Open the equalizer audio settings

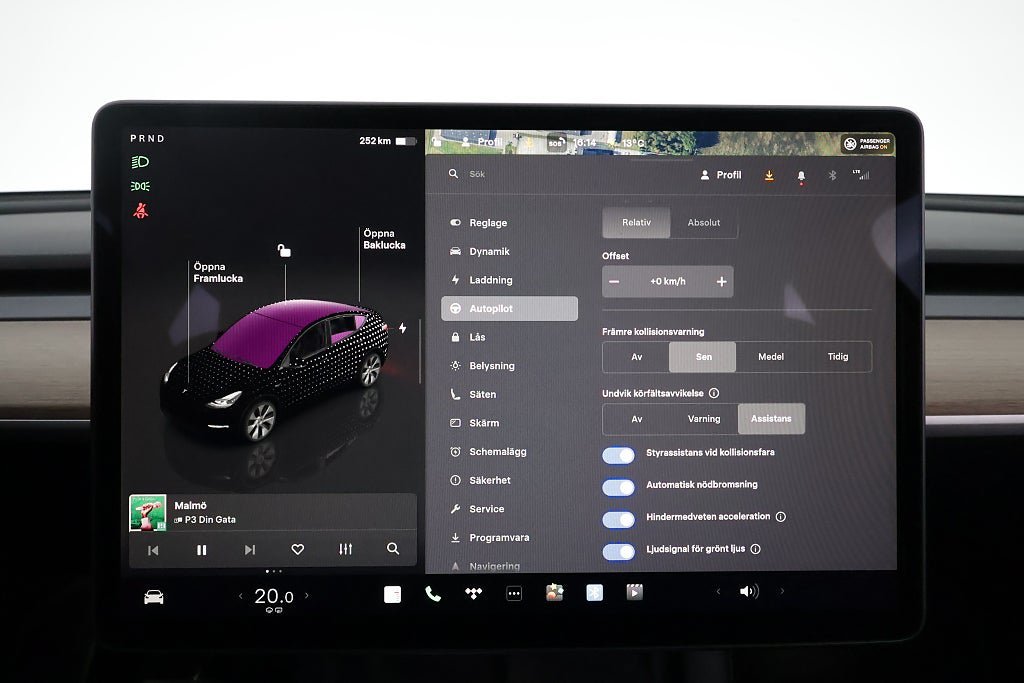(x=346, y=549)
